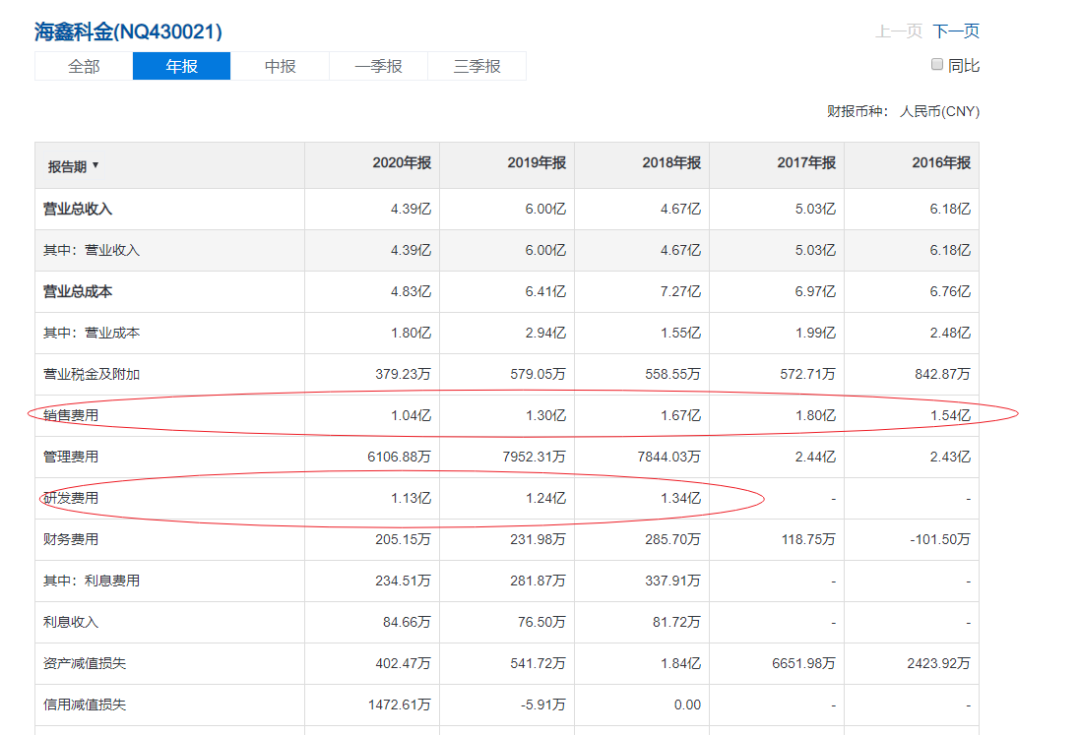Select the 管理费用 row label
The image size is (1080, 735).
pos(71,457)
